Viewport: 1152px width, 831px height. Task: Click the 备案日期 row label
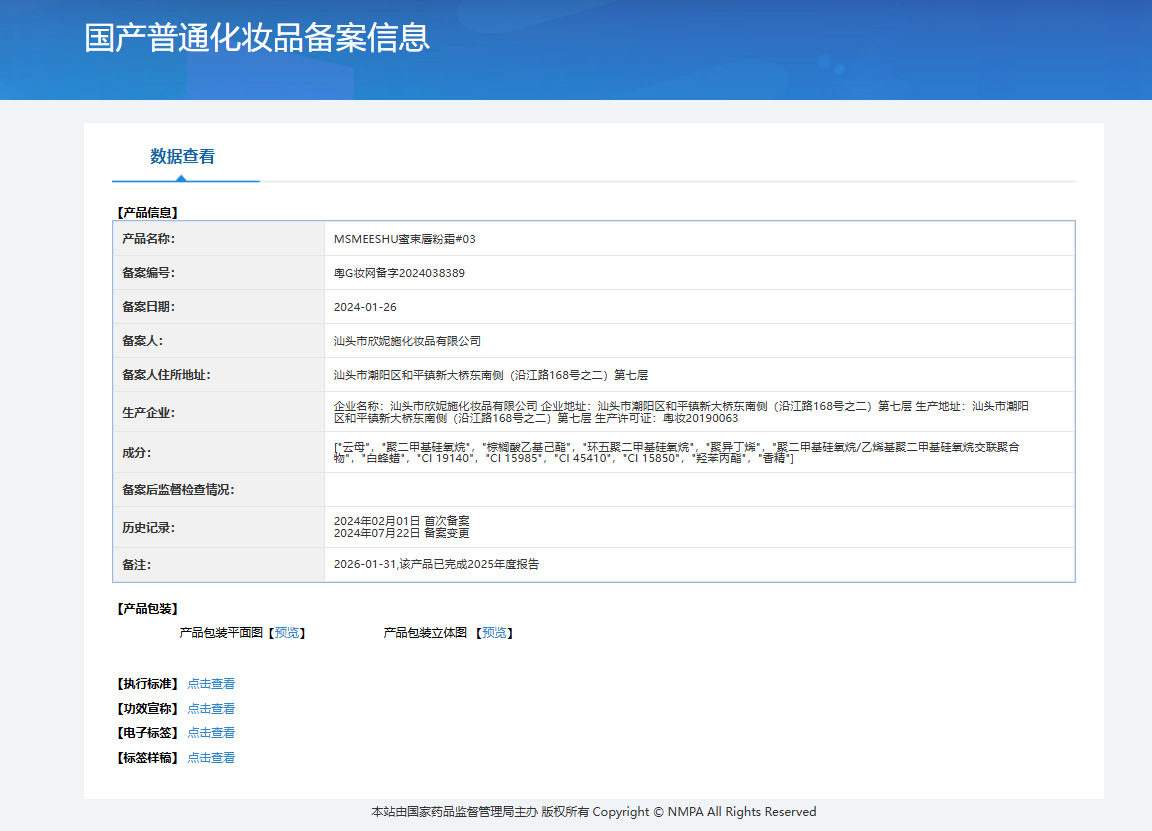click(x=148, y=307)
